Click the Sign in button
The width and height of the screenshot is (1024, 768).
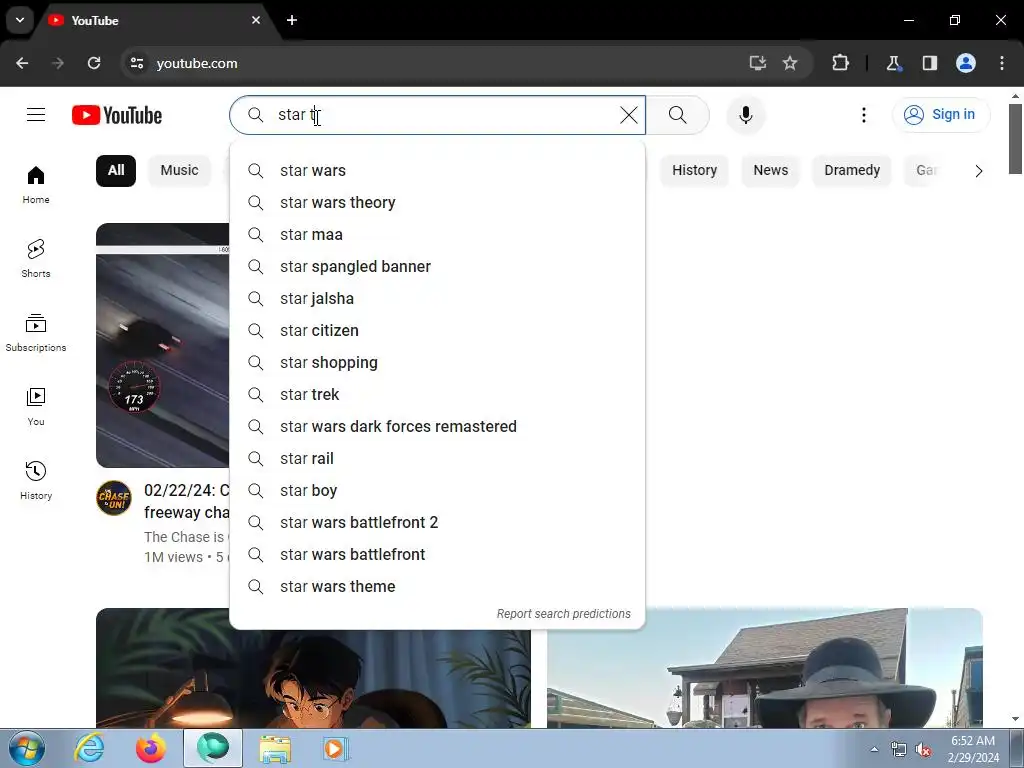point(940,114)
